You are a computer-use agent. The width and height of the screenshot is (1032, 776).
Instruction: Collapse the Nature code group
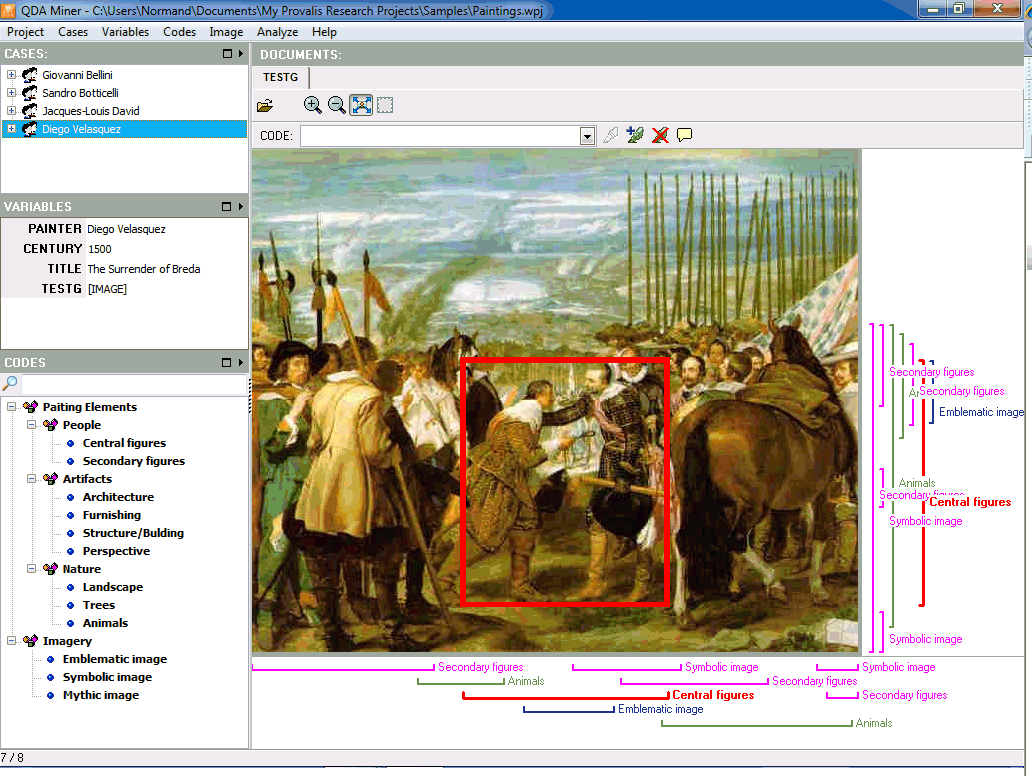point(31,569)
